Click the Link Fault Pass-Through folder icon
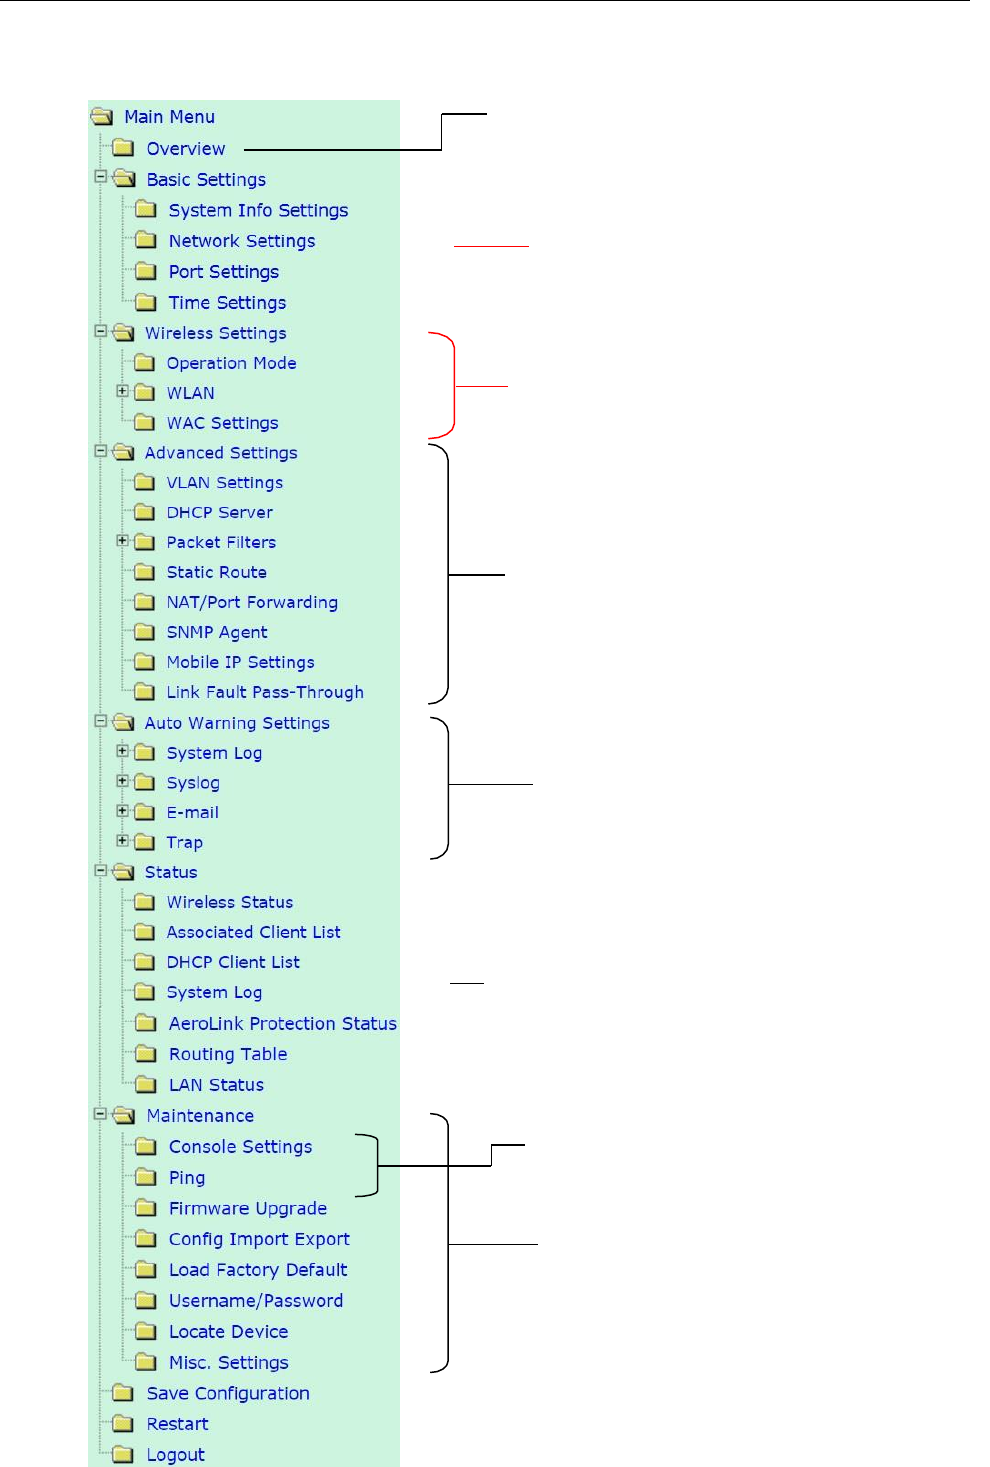Image resolution: width=990 pixels, height=1467 pixels. click(145, 692)
